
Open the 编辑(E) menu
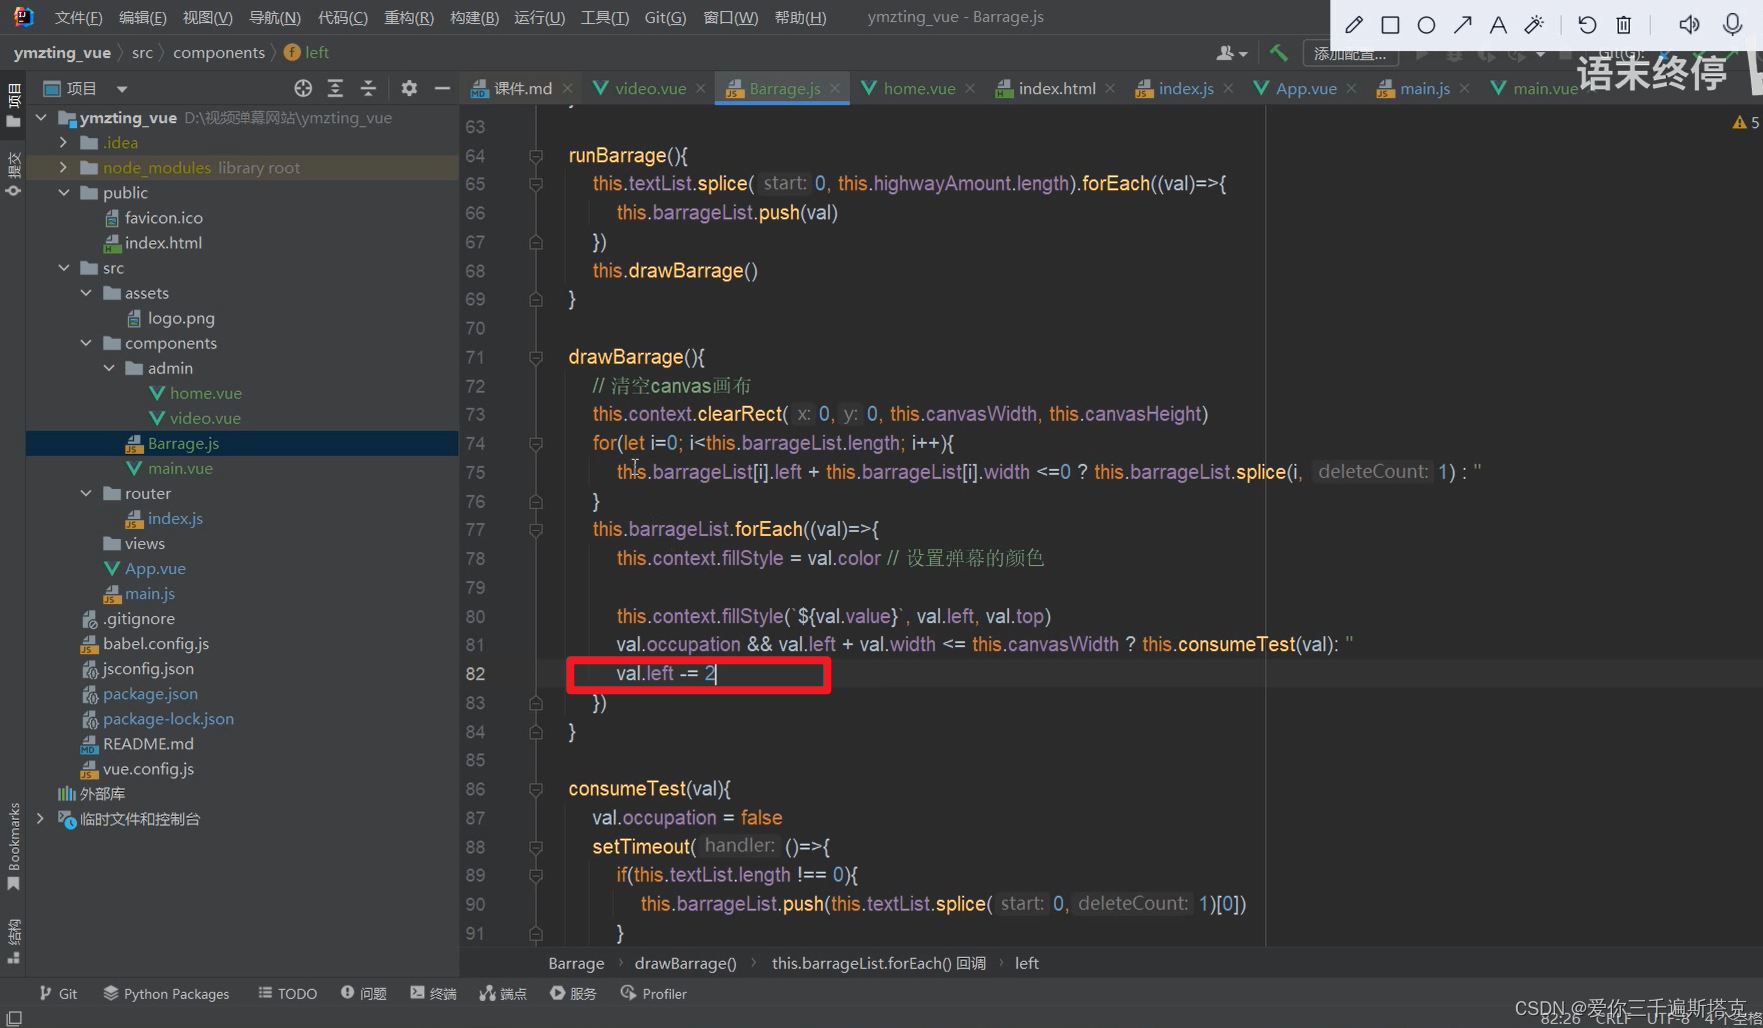(x=142, y=17)
